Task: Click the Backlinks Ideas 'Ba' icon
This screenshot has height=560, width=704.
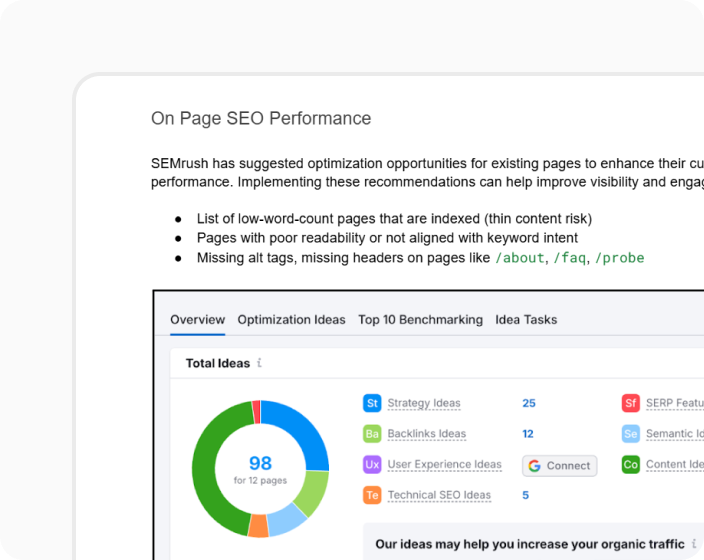Action: point(372,434)
